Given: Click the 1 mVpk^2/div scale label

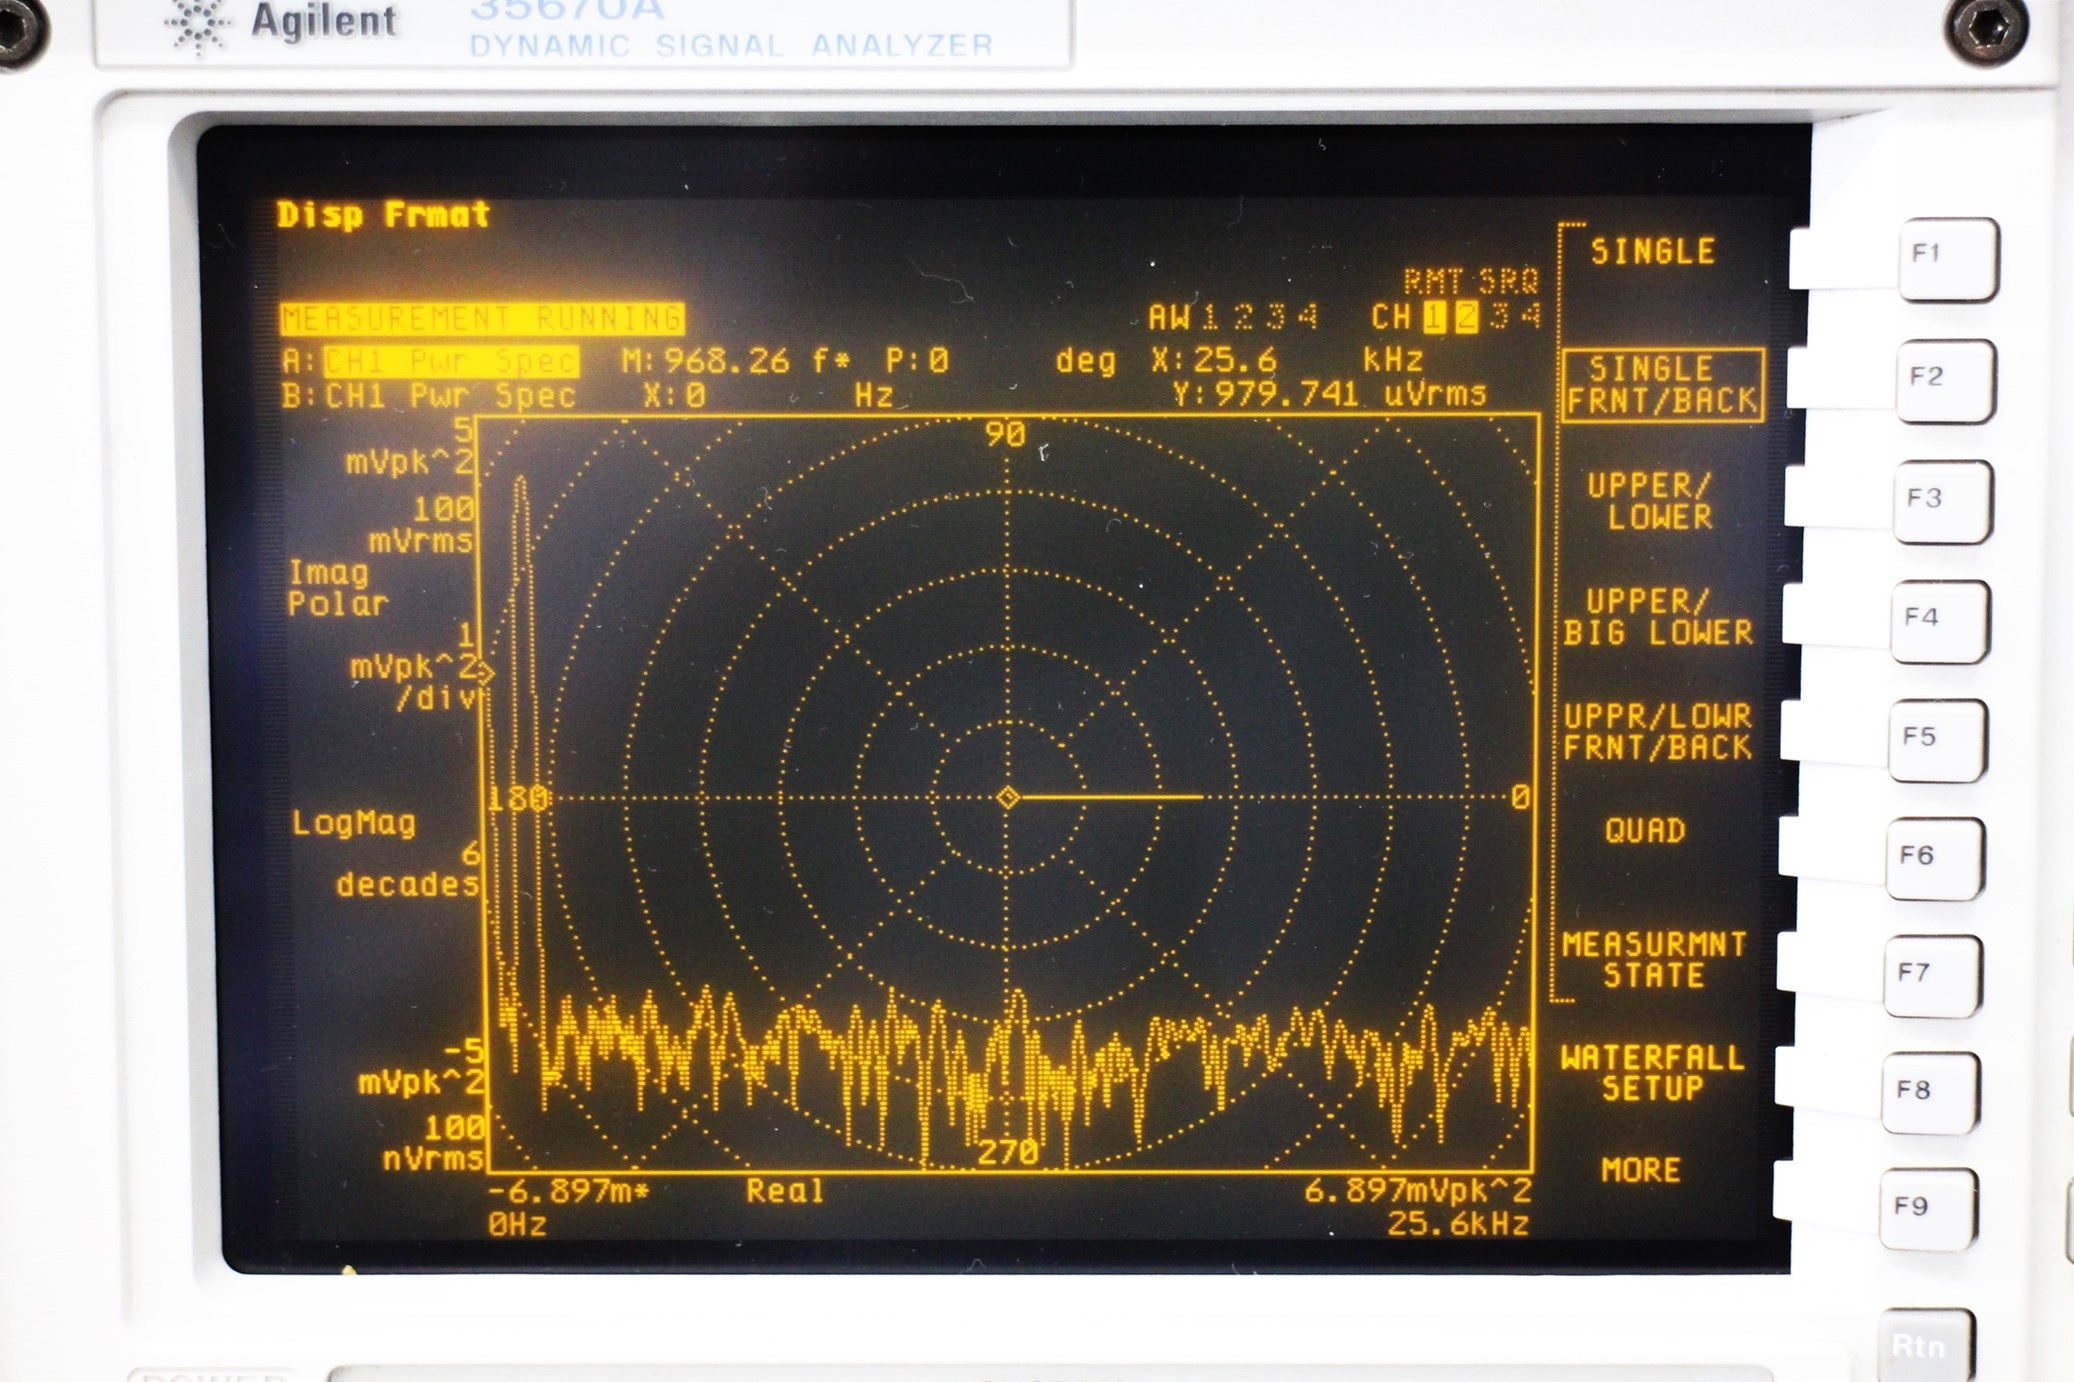Looking at the screenshot, I should pos(413,666).
